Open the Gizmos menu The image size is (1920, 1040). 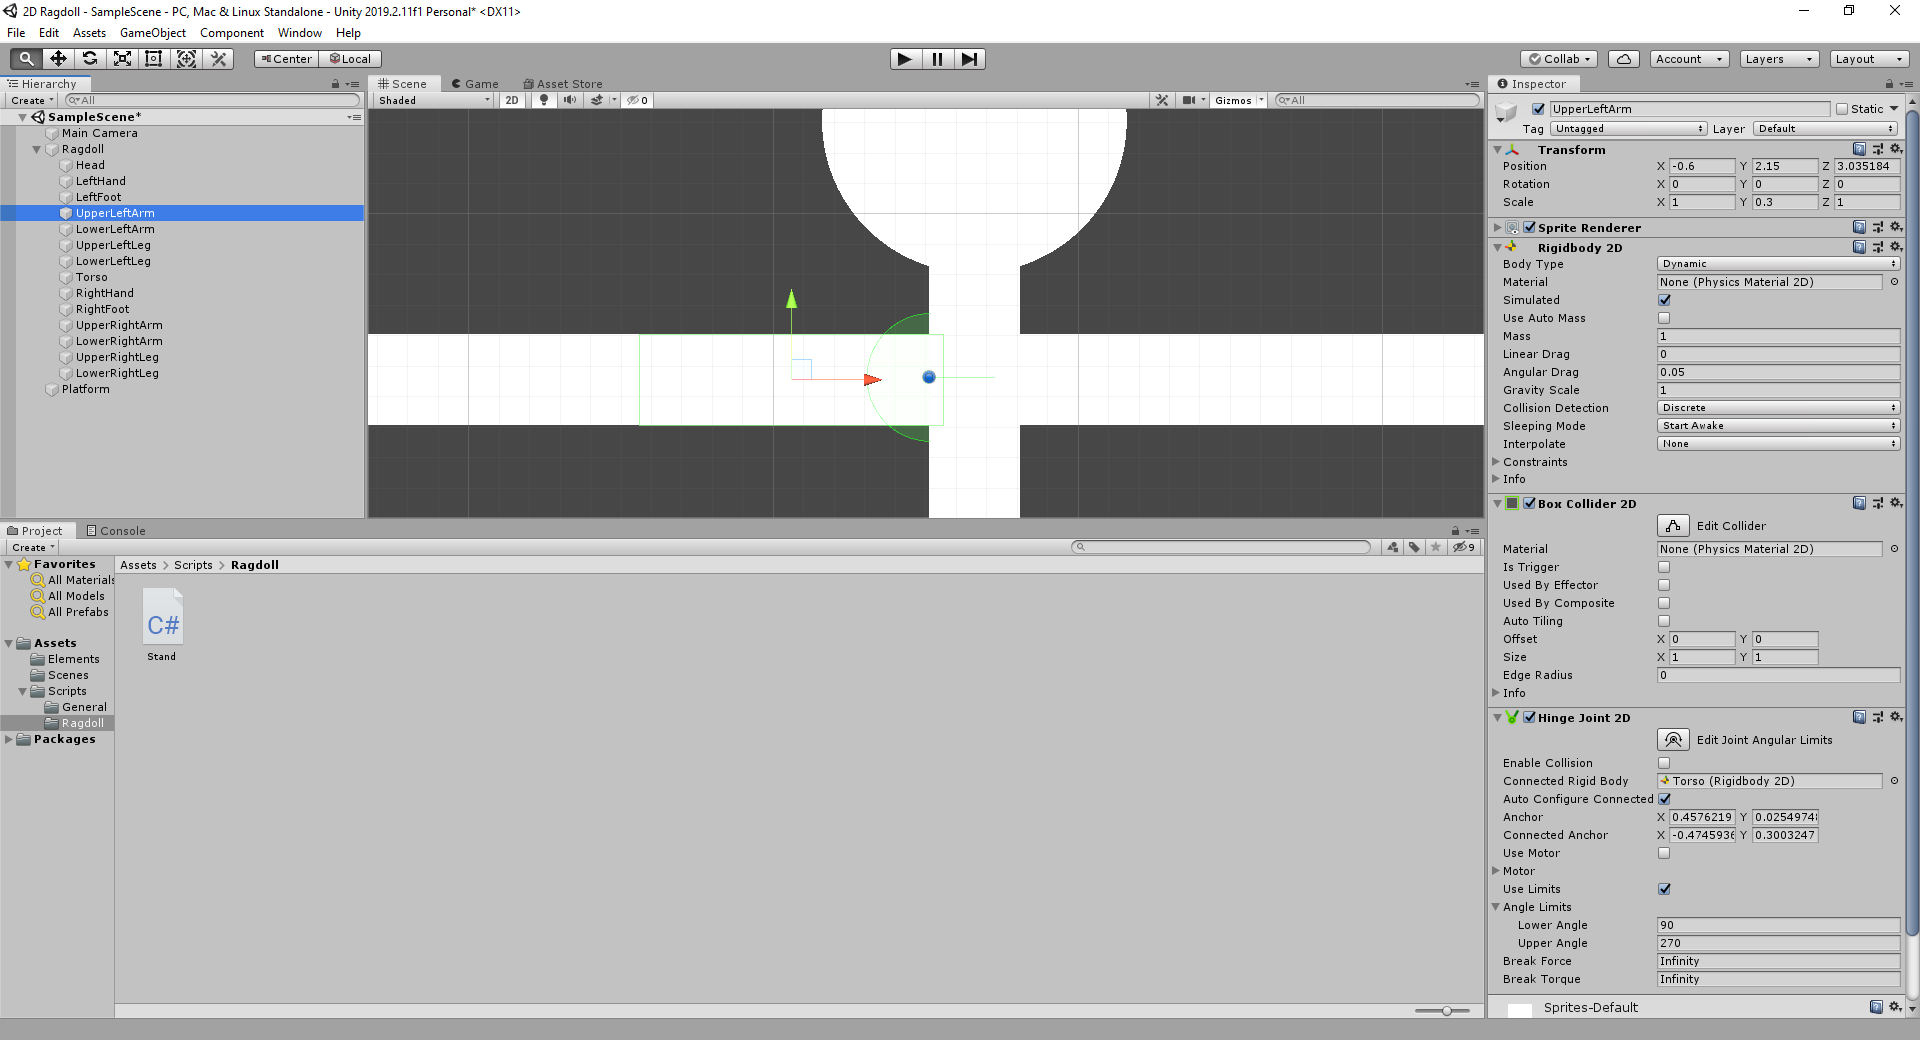(1239, 100)
